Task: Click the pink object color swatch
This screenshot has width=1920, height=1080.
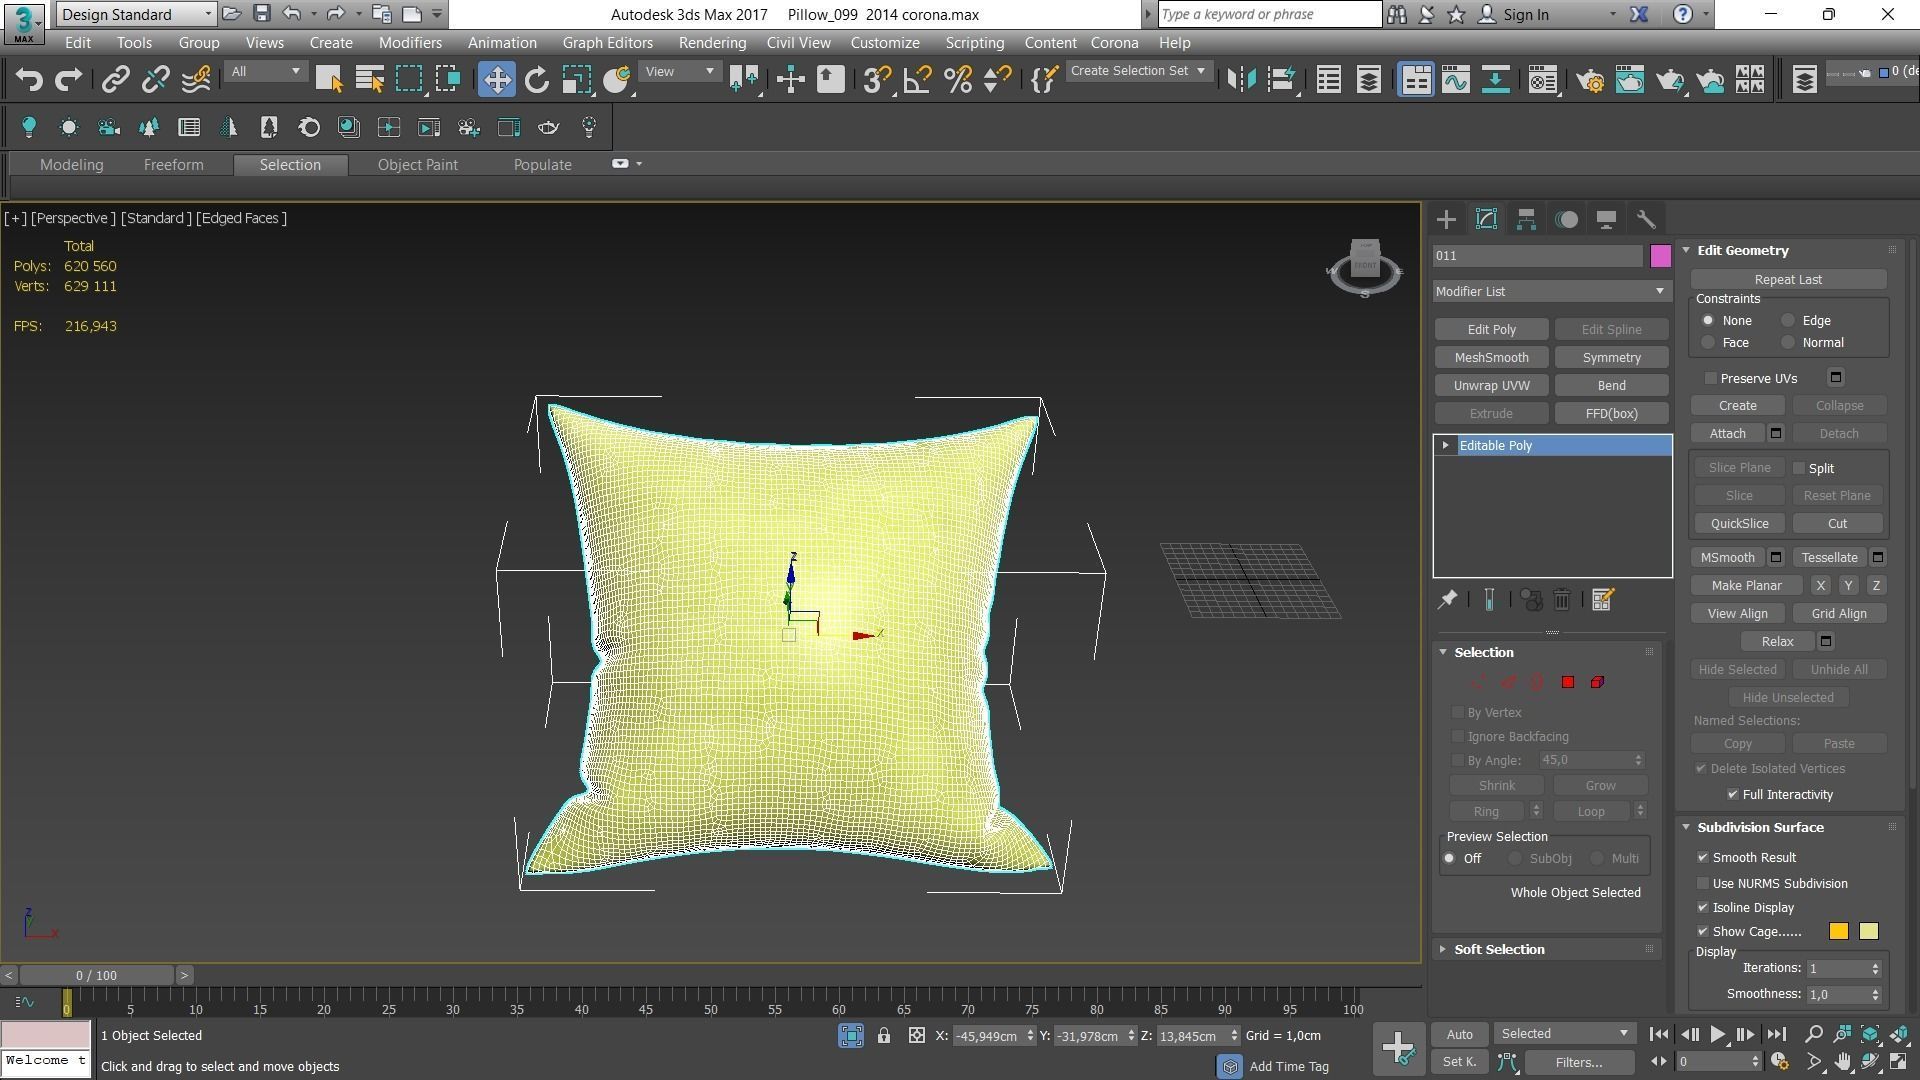Action: tap(1660, 256)
